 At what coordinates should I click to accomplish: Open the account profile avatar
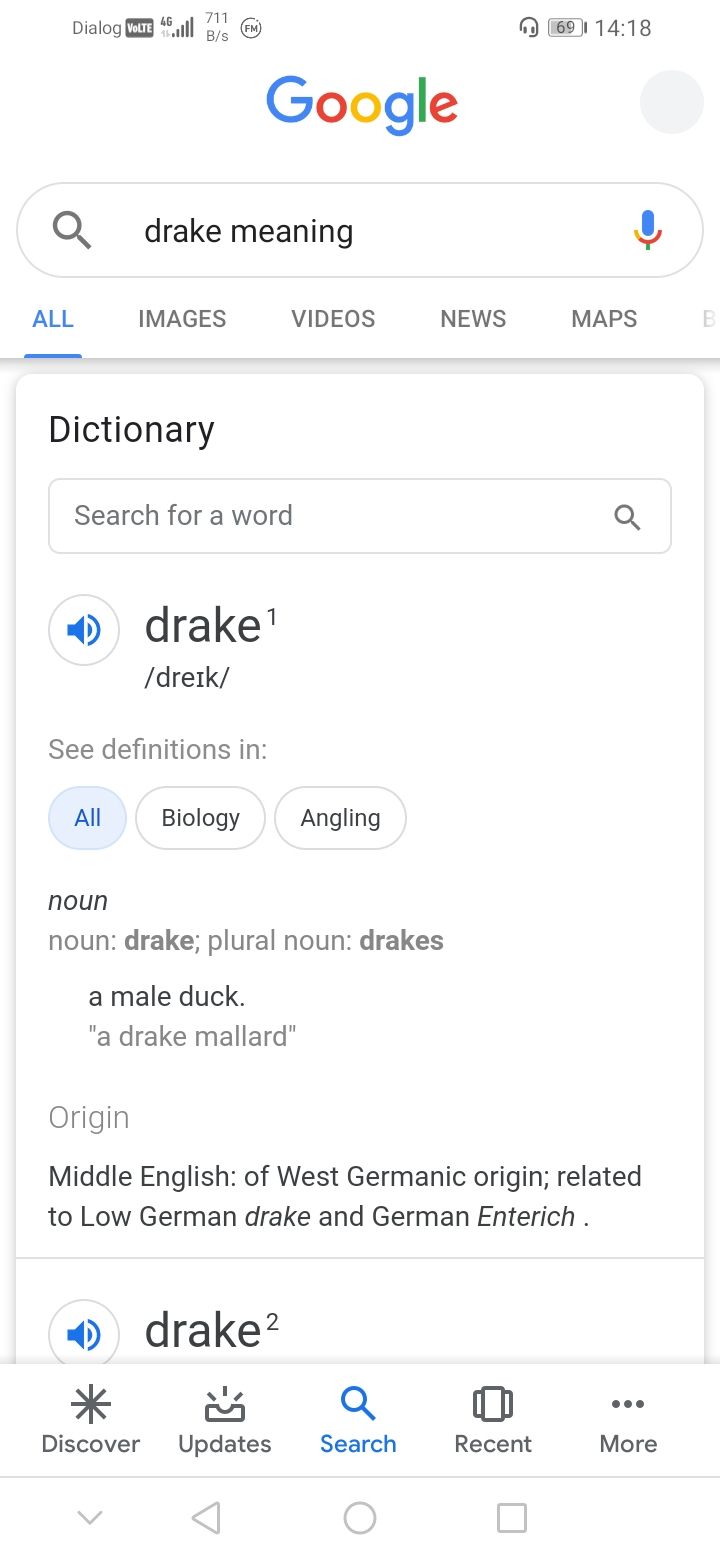[672, 102]
